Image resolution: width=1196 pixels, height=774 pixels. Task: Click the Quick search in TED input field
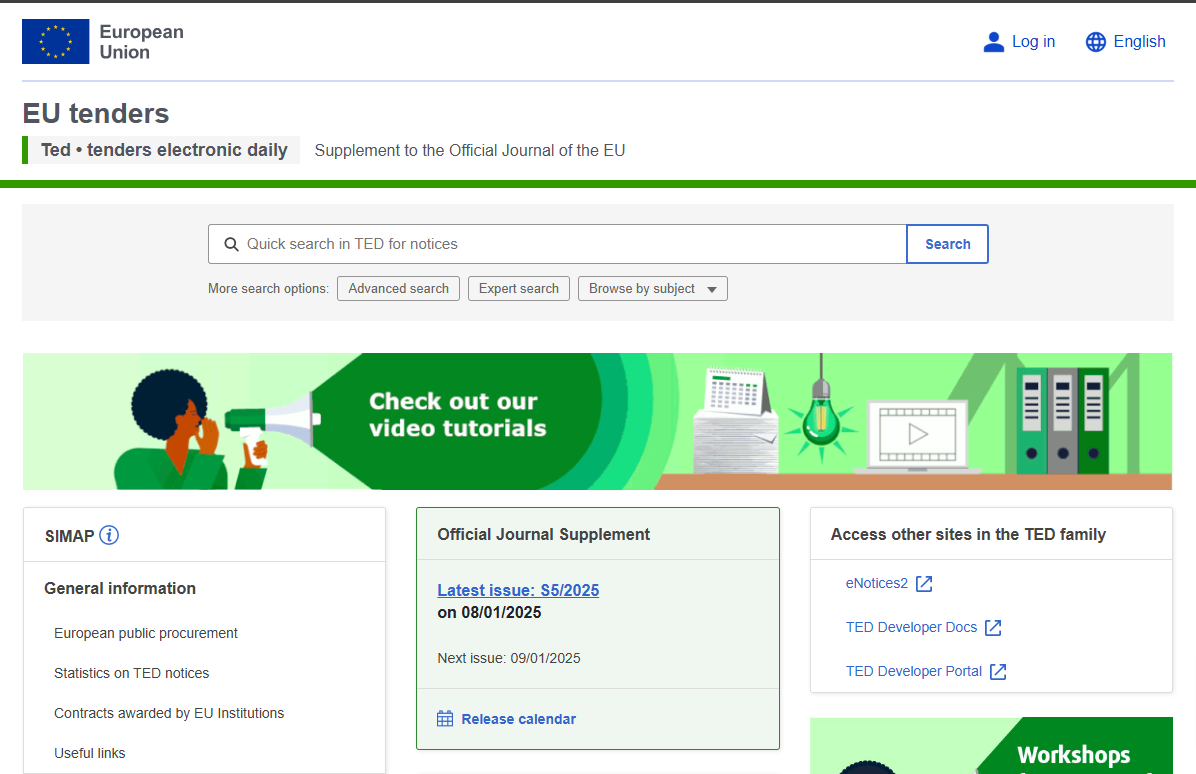coord(557,244)
